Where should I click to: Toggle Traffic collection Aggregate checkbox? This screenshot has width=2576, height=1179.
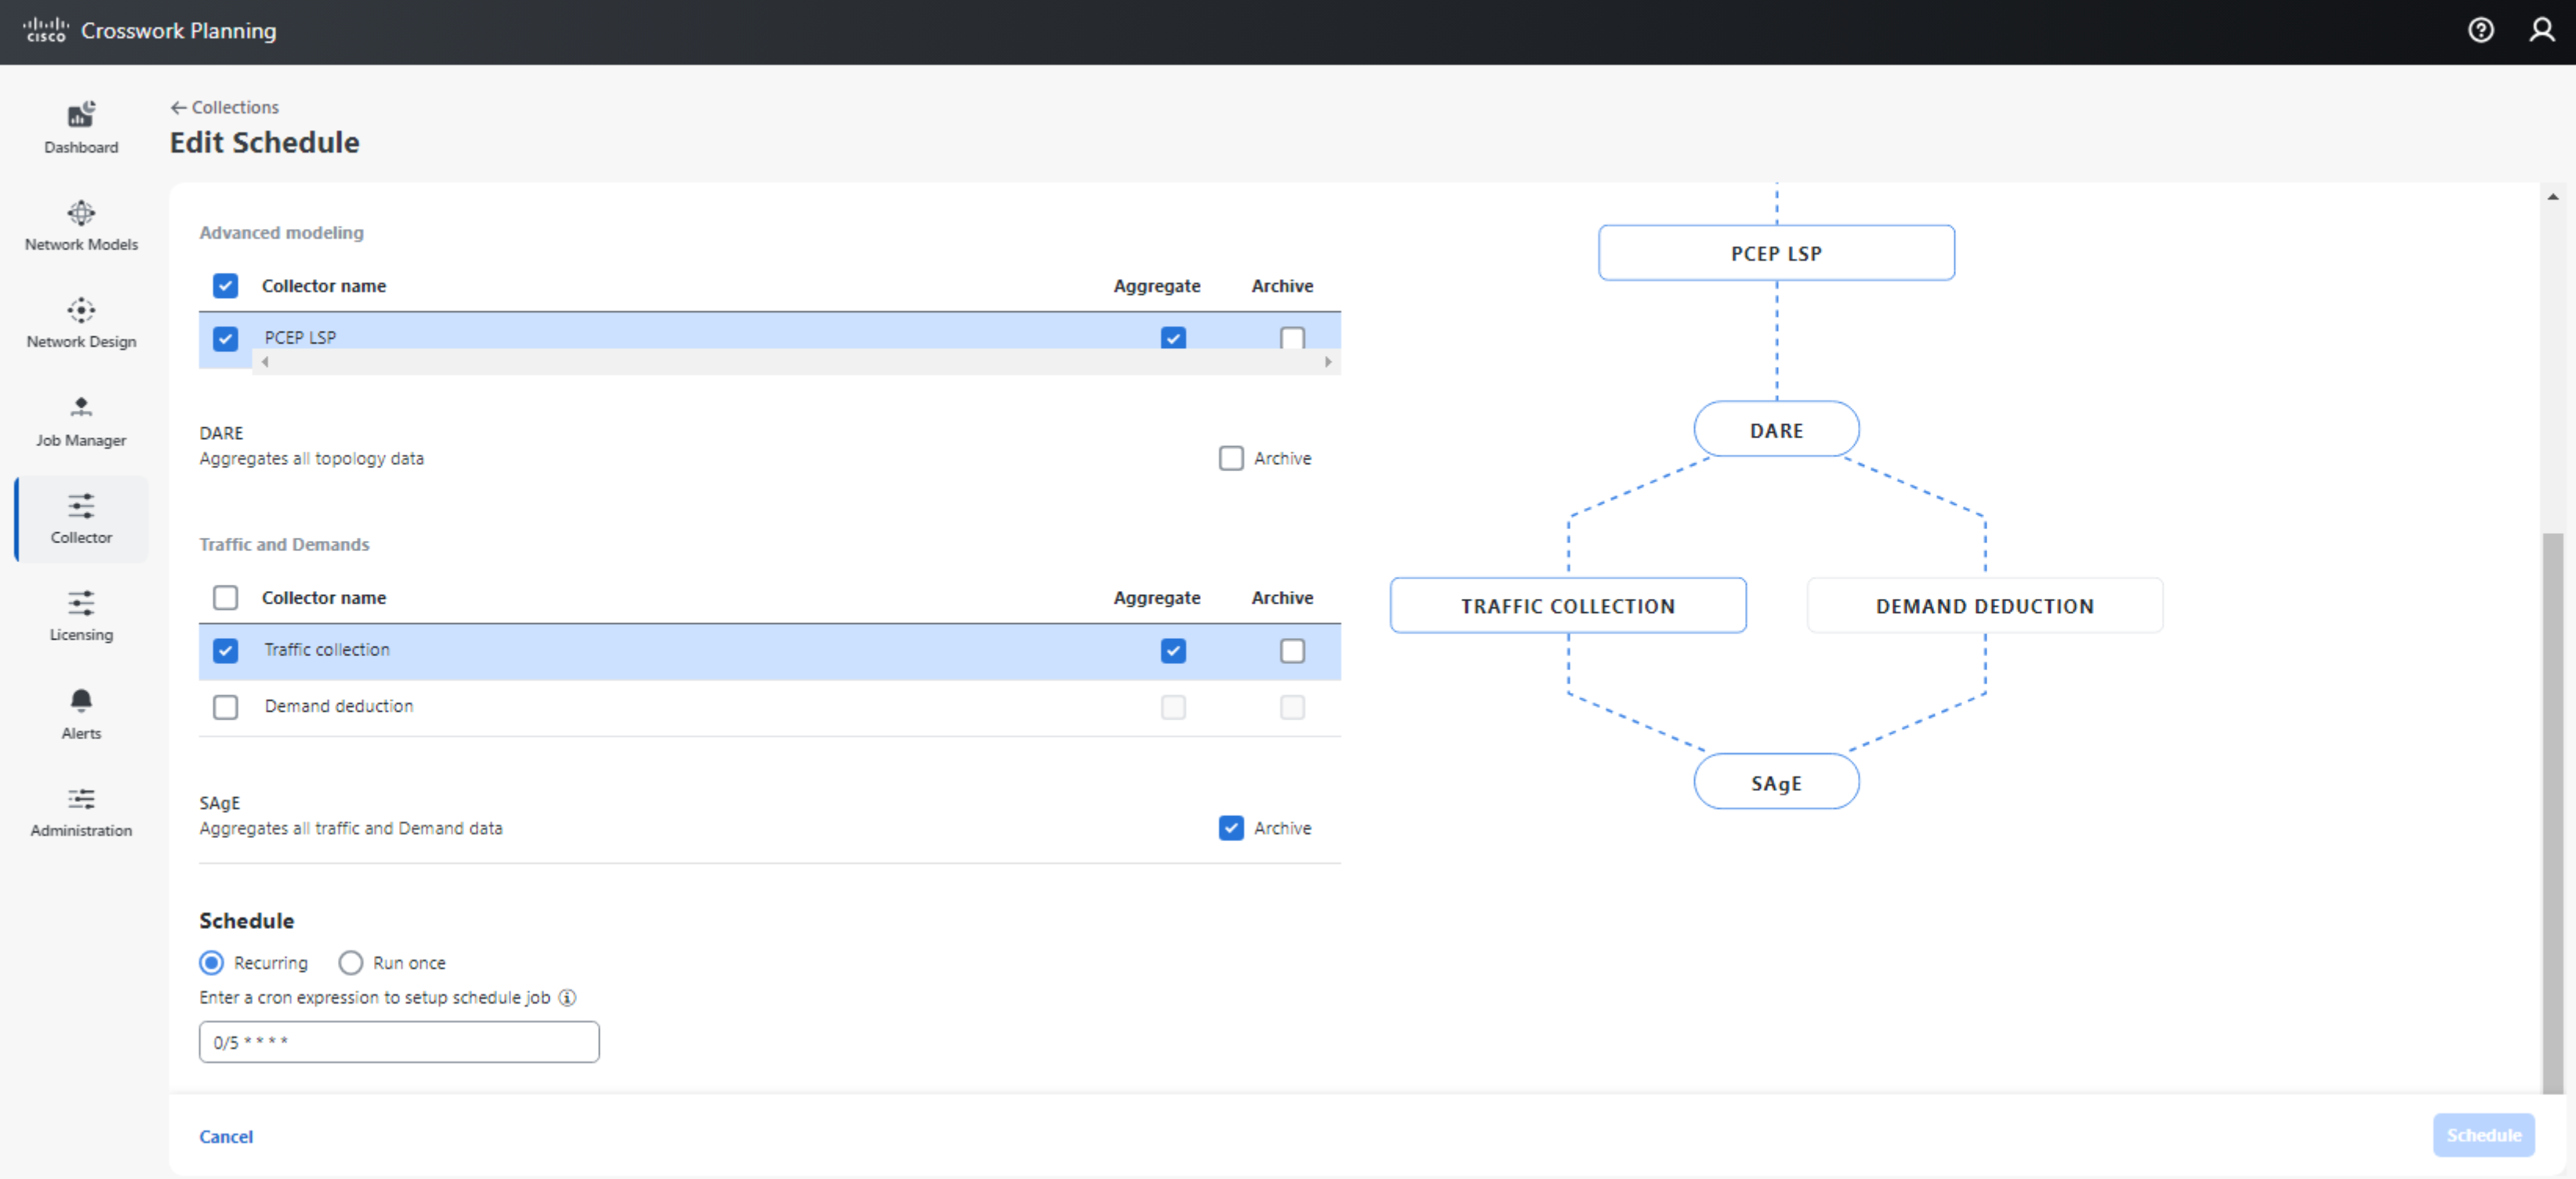(1173, 651)
